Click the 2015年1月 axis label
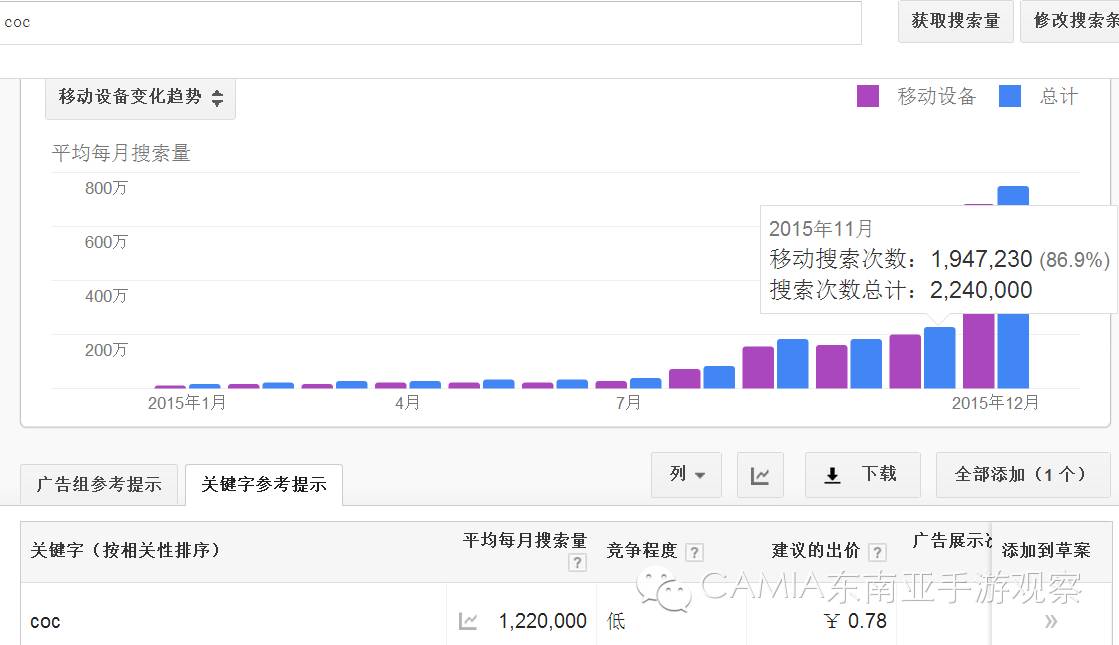Viewport: 1119px width, 645px height. coord(187,403)
